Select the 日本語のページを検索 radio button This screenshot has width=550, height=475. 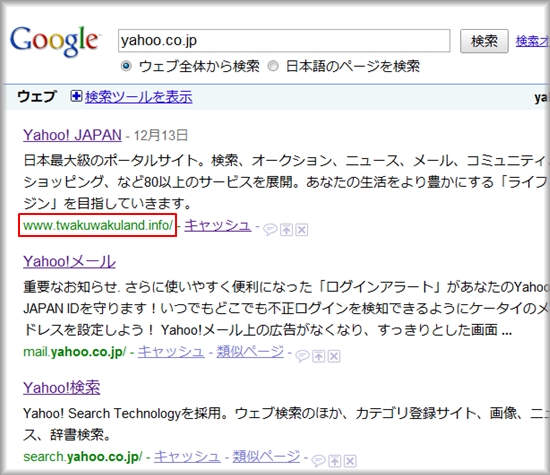273,66
